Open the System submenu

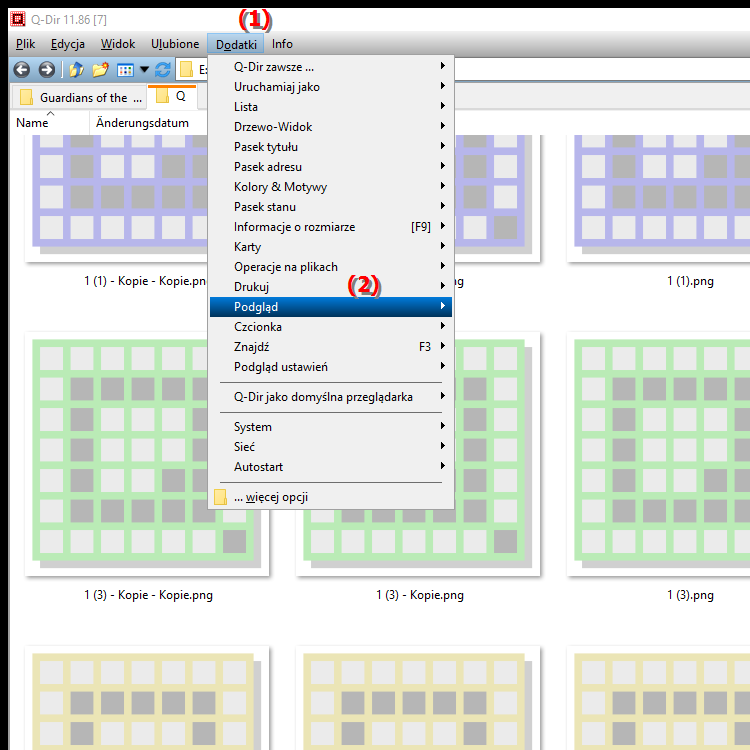(x=331, y=427)
